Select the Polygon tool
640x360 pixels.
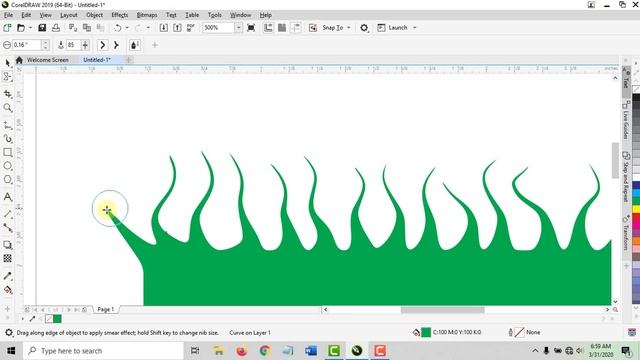click(7, 180)
